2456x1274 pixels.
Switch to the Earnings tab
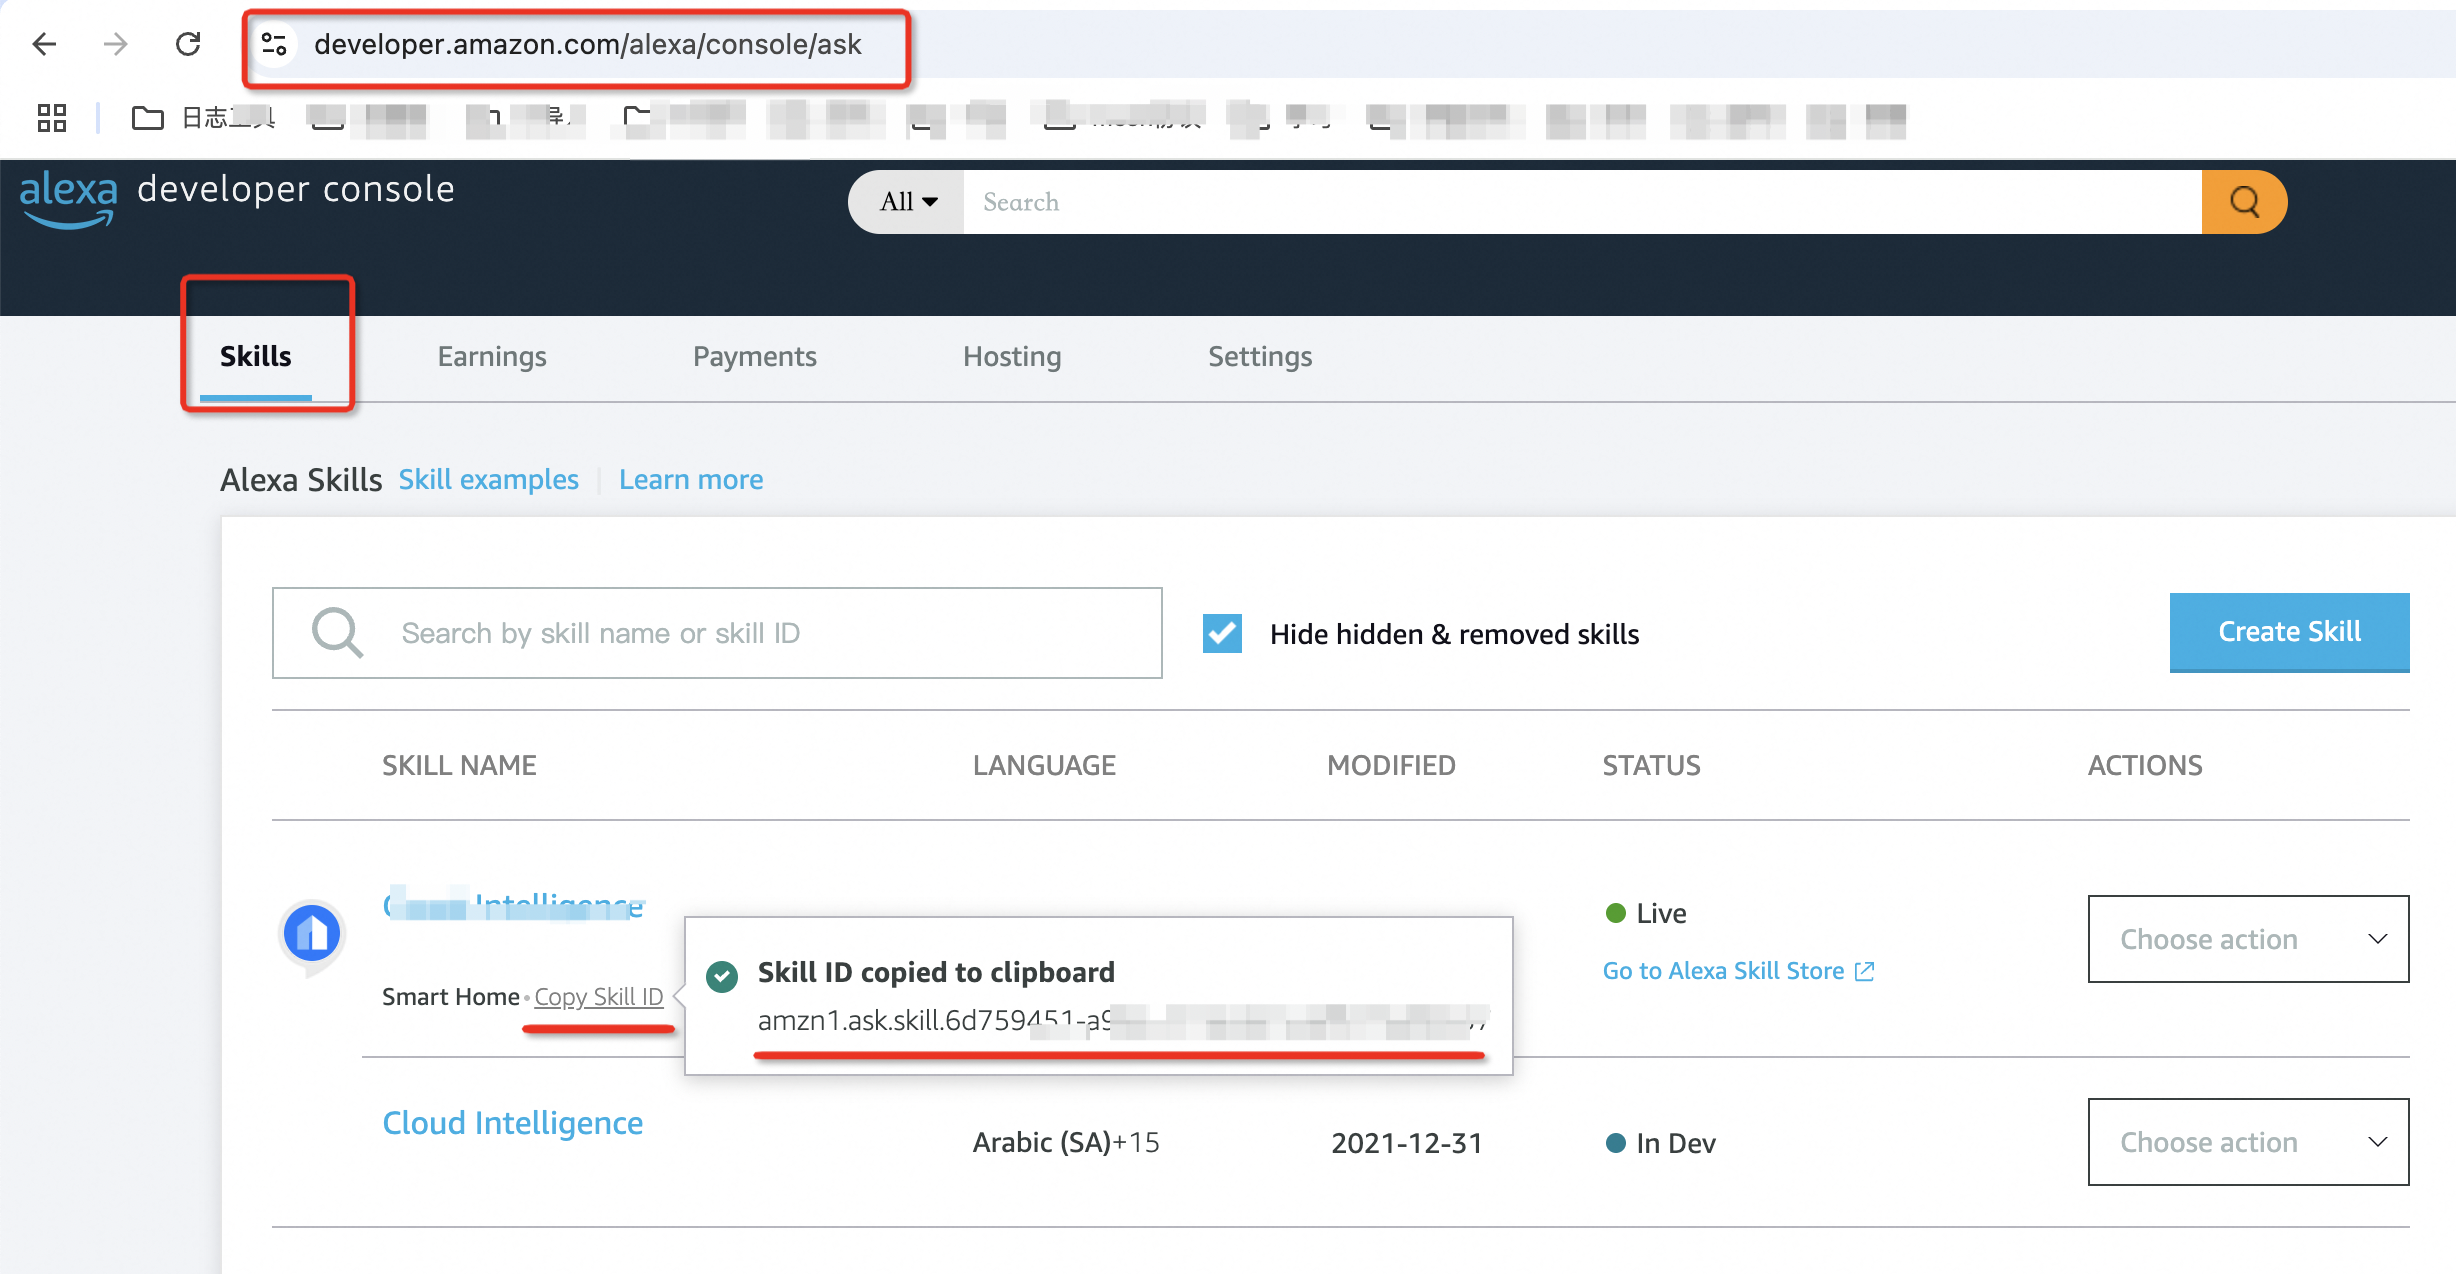pyautogui.click(x=492, y=357)
